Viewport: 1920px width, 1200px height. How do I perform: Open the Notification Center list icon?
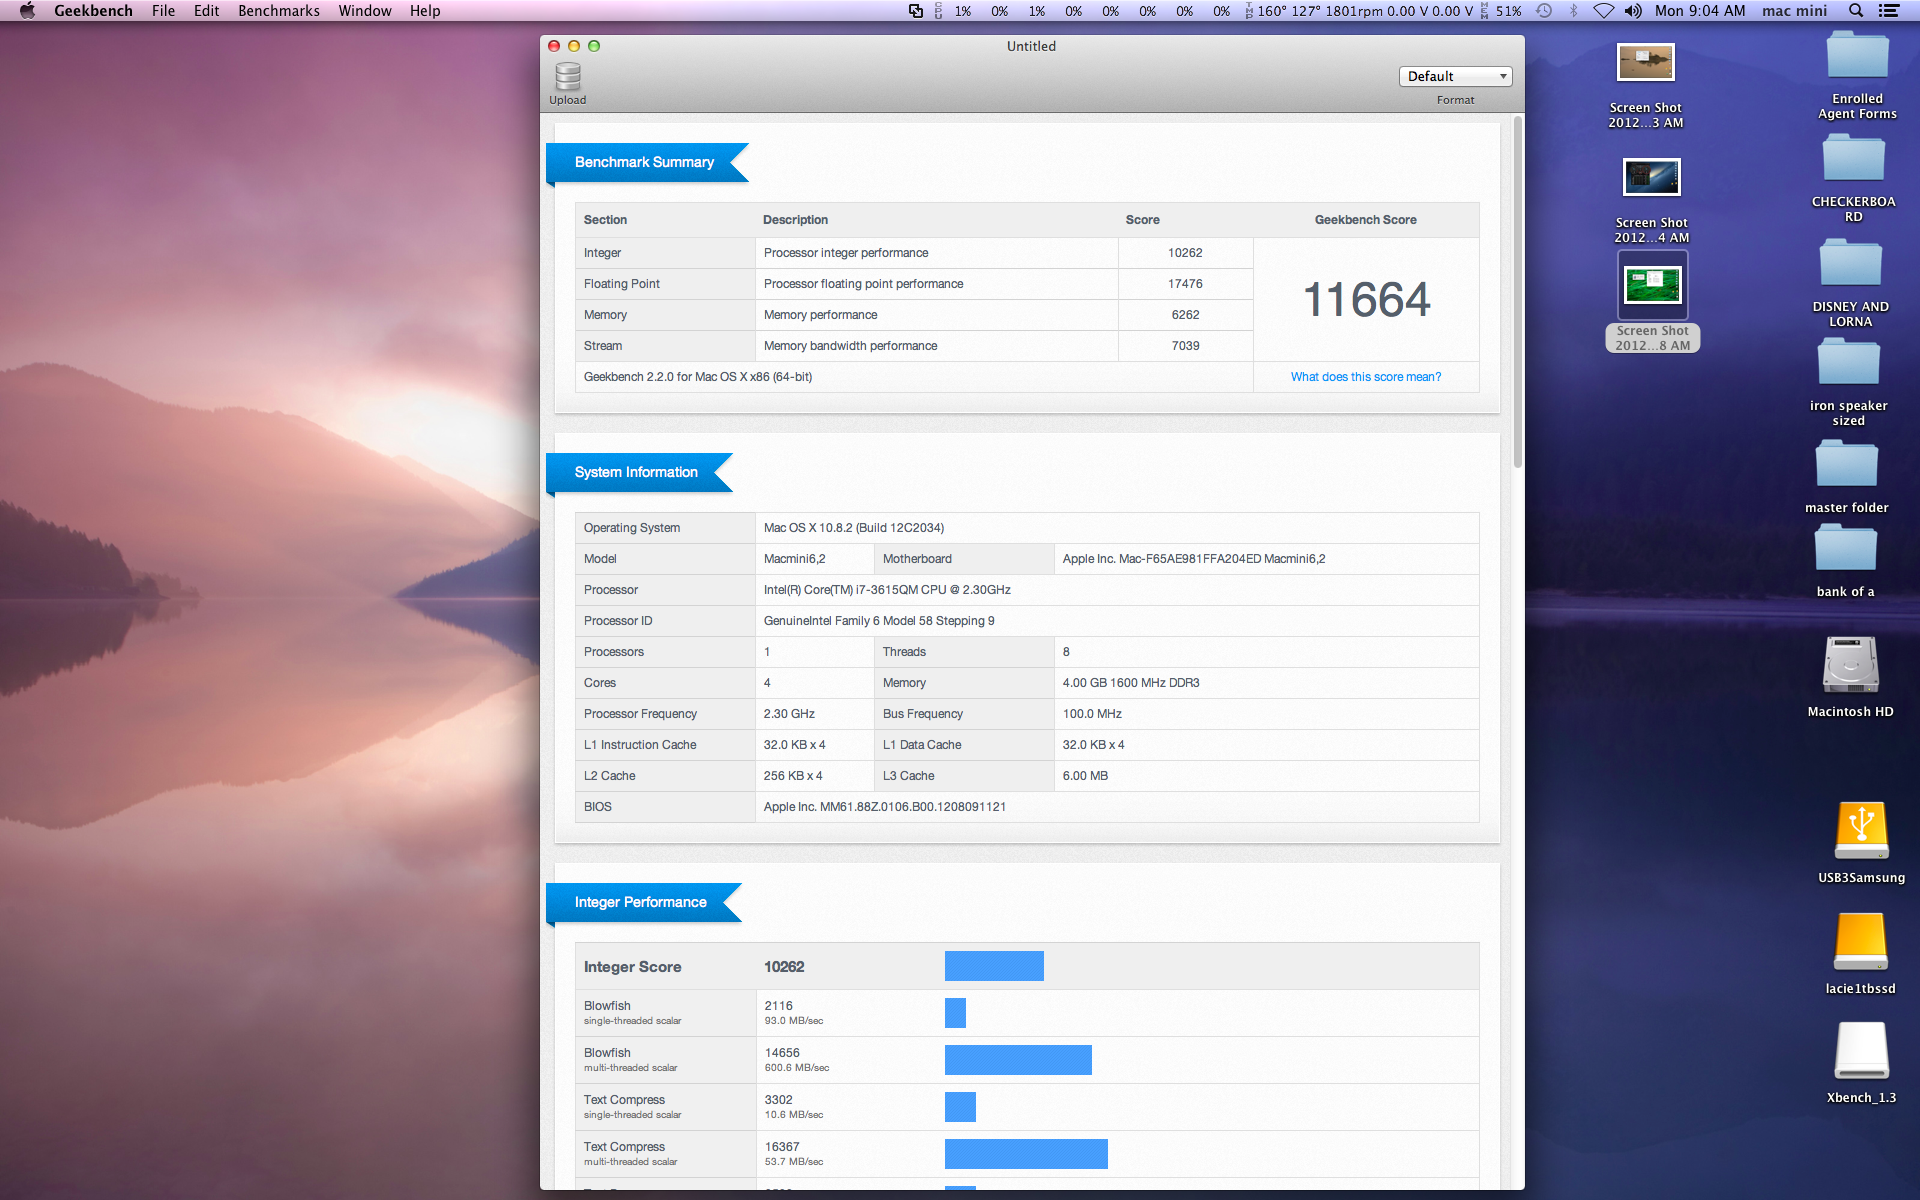click(1889, 11)
